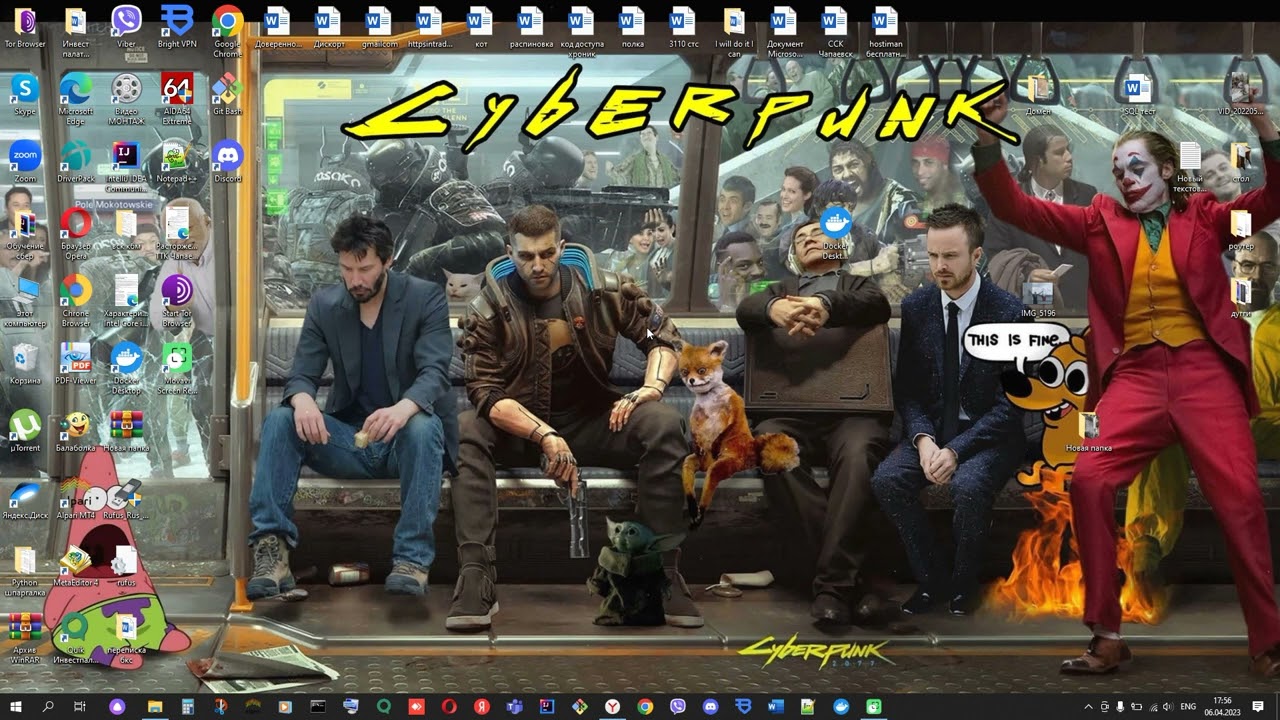Screen dimensions: 1280x720
Task: Open полка Word document
Action: tap(632, 27)
